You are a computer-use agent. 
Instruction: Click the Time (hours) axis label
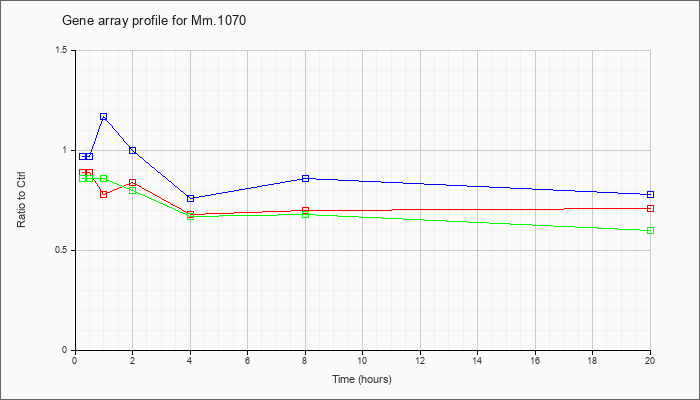(x=362, y=379)
